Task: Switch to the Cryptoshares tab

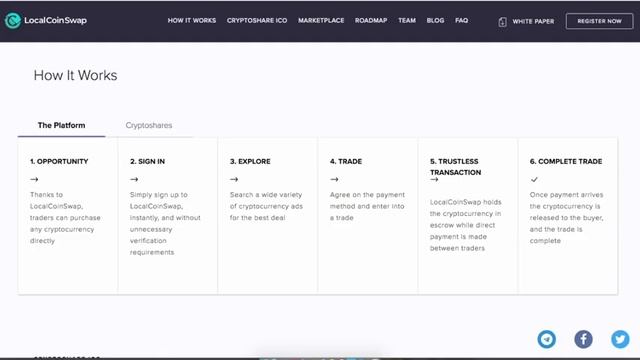Action: pyautogui.click(x=149, y=125)
